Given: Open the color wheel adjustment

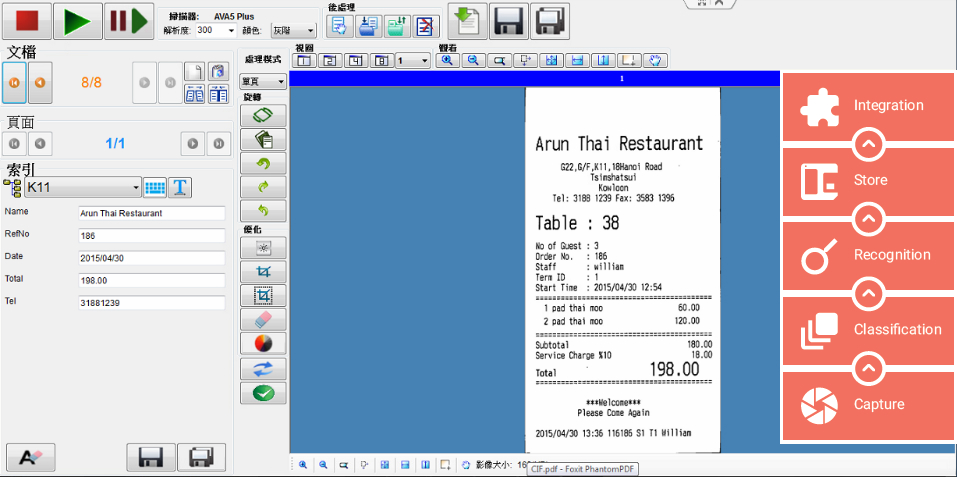Looking at the screenshot, I should tap(263, 343).
